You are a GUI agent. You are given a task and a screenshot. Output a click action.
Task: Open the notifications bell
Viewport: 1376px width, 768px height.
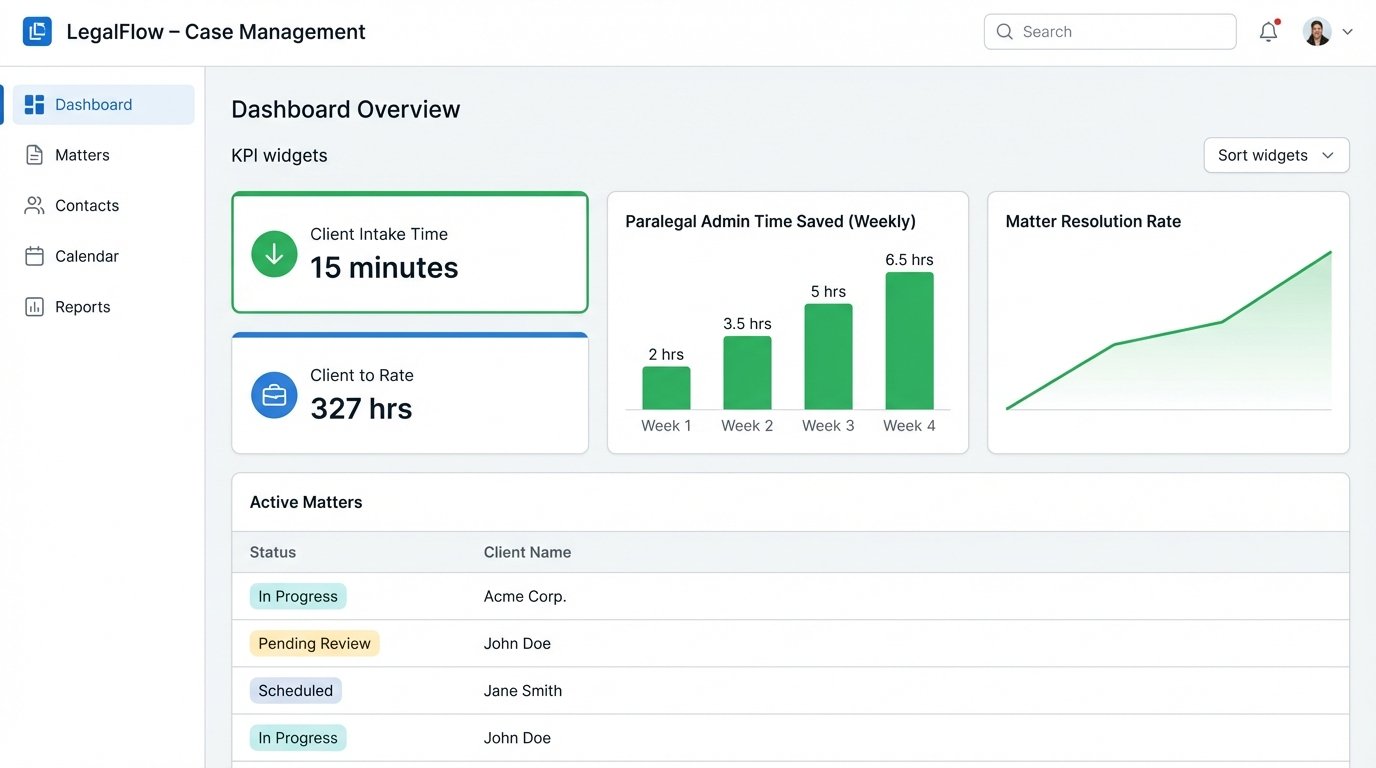point(1268,32)
